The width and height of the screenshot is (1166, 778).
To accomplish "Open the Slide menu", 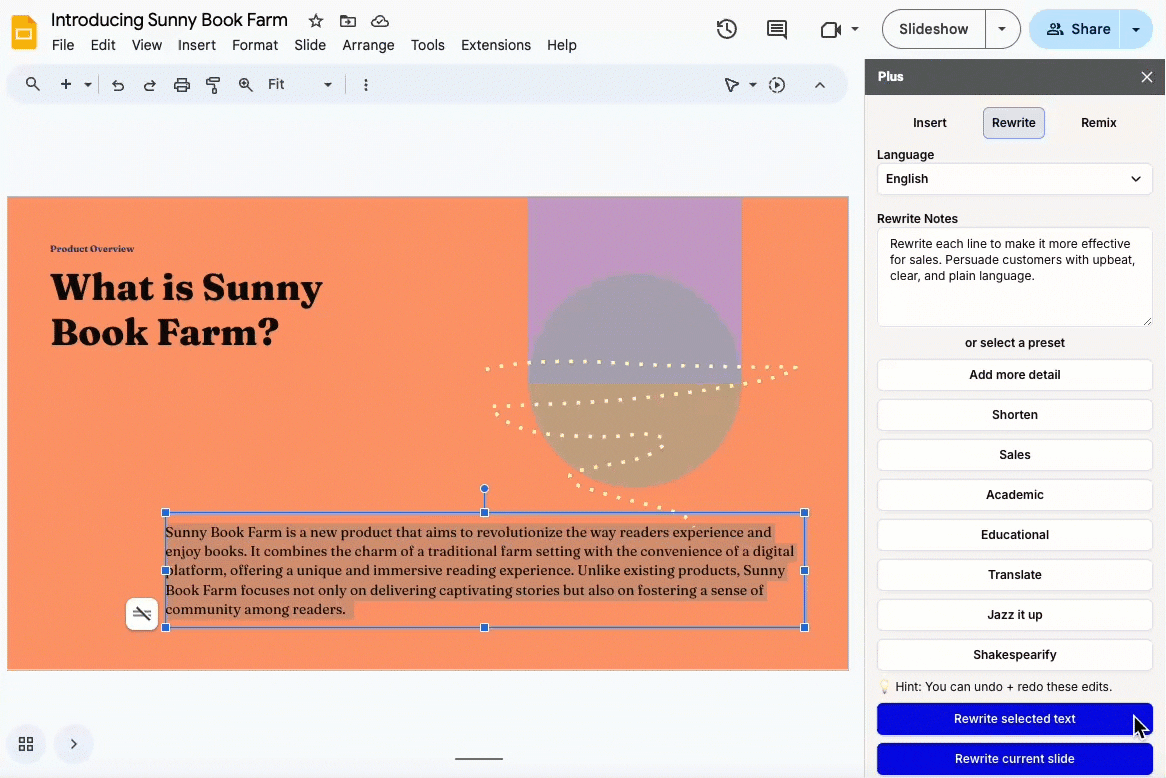I will (310, 45).
